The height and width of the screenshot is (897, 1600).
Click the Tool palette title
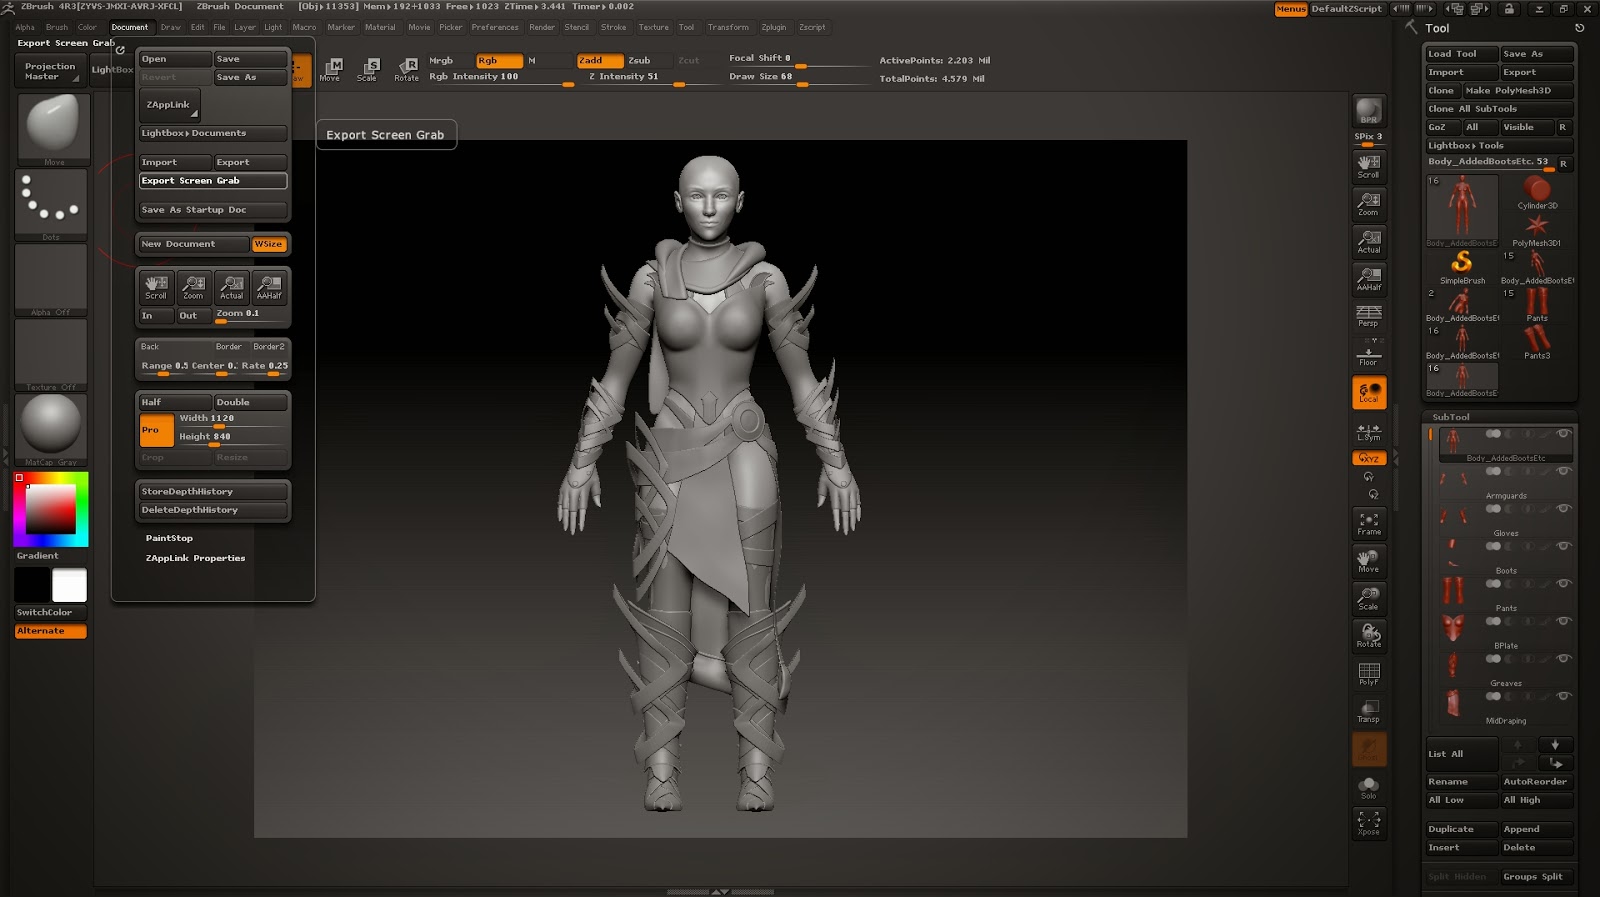[1437, 29]
